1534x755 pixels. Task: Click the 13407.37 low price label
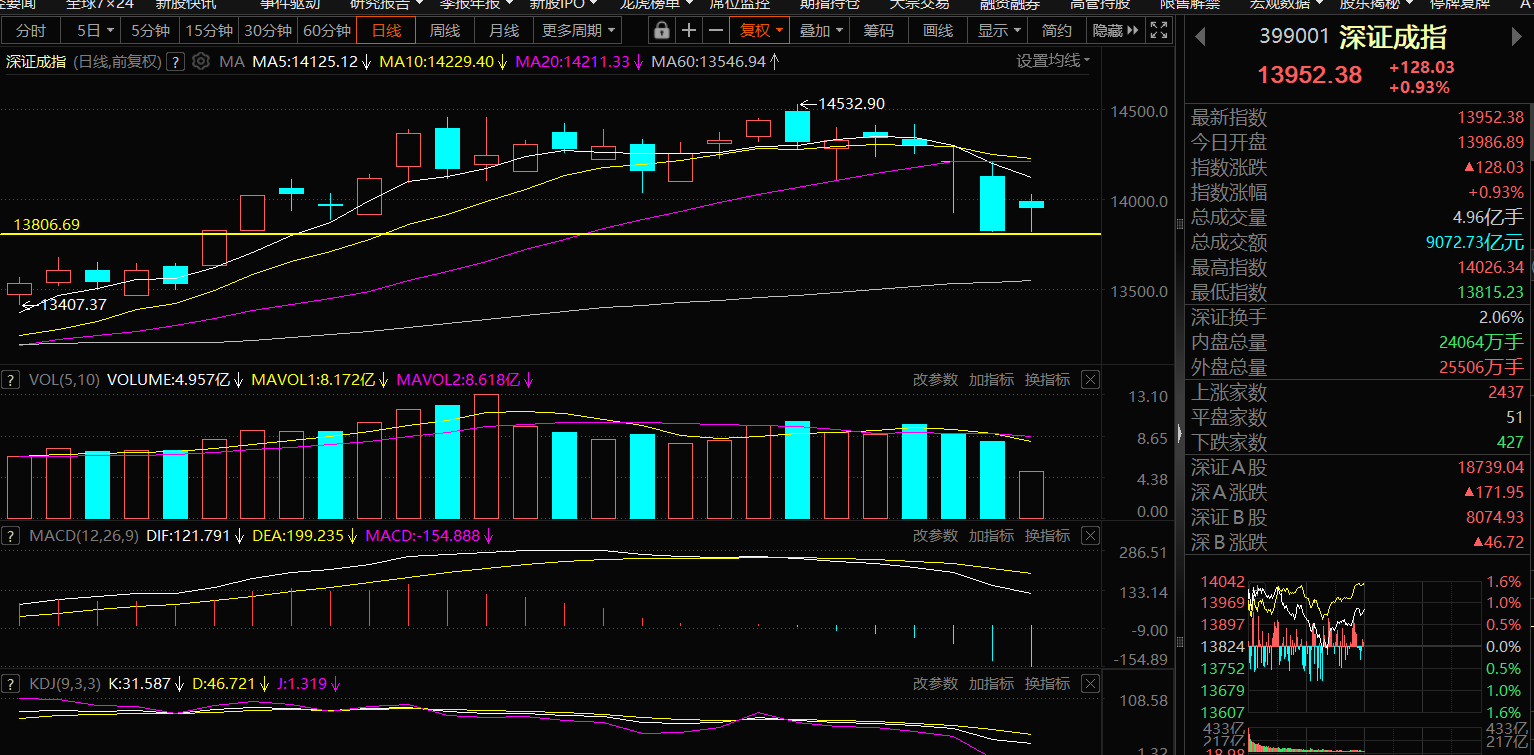(72, 304)
